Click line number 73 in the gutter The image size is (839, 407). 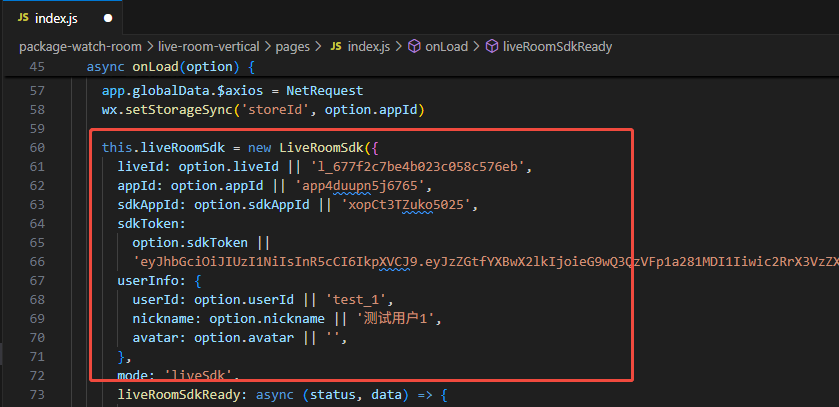(38, 396)
